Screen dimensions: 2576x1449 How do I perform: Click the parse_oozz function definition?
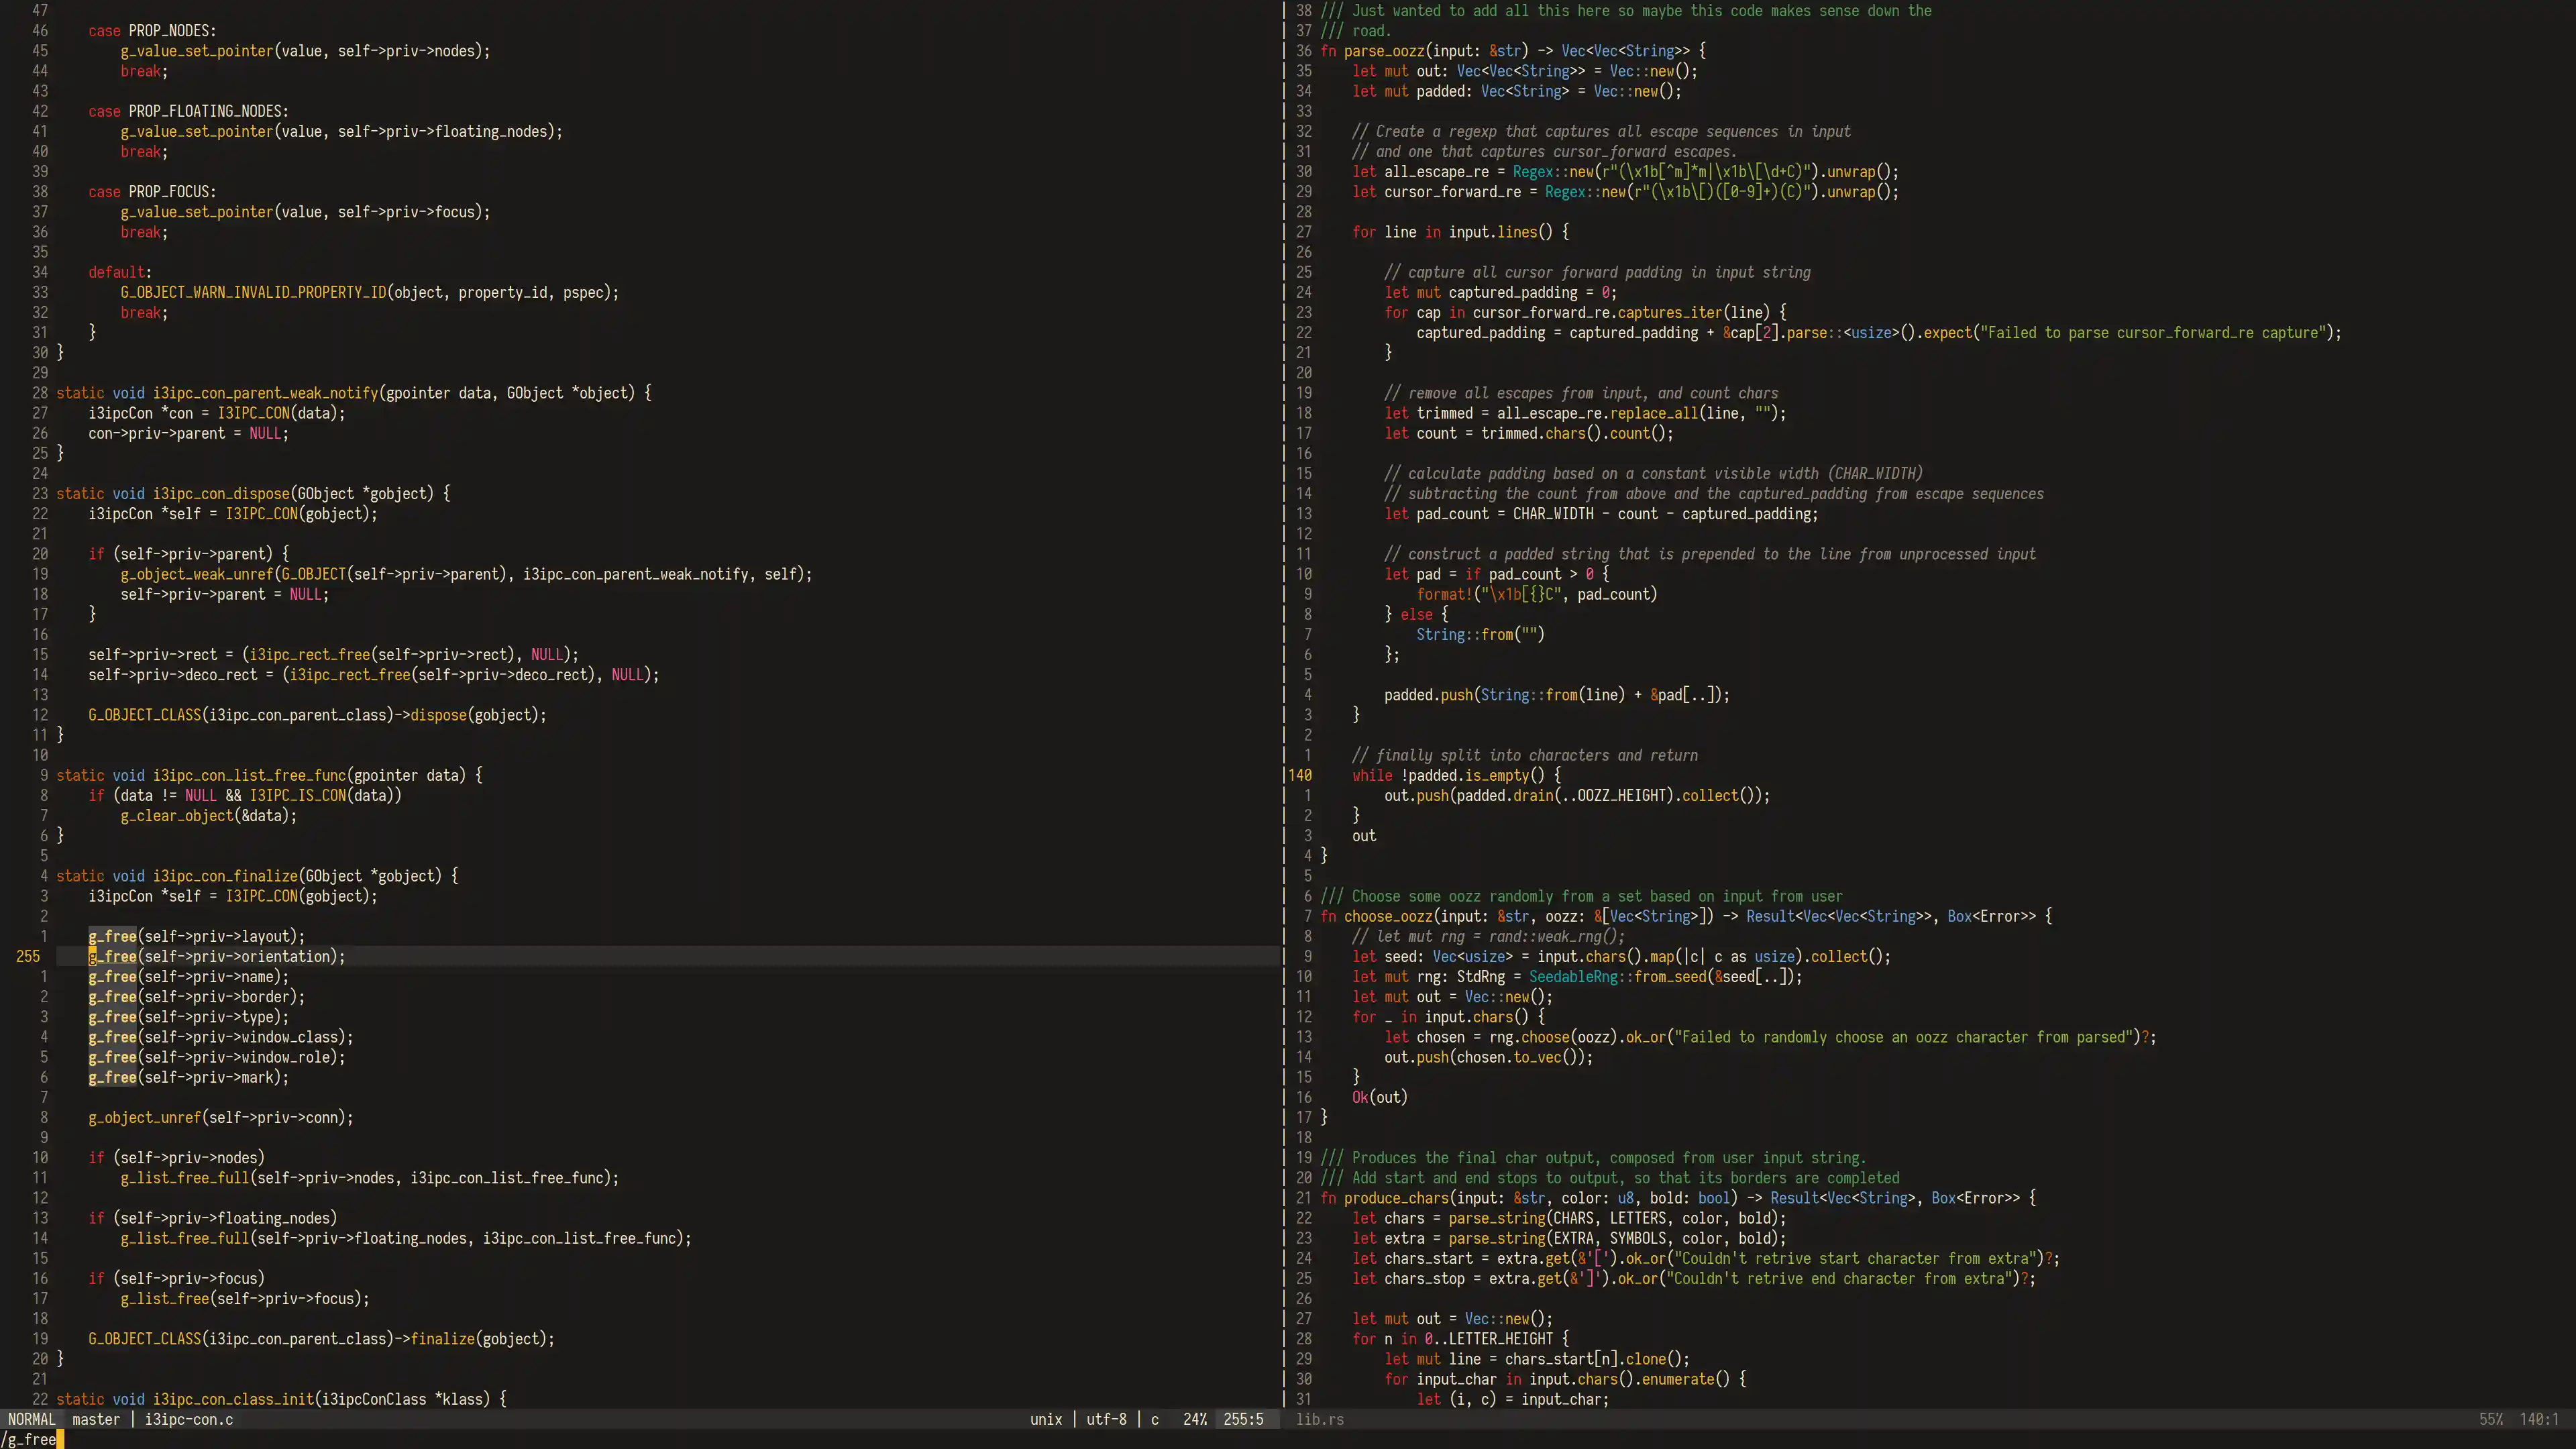tap(1383, 51)
